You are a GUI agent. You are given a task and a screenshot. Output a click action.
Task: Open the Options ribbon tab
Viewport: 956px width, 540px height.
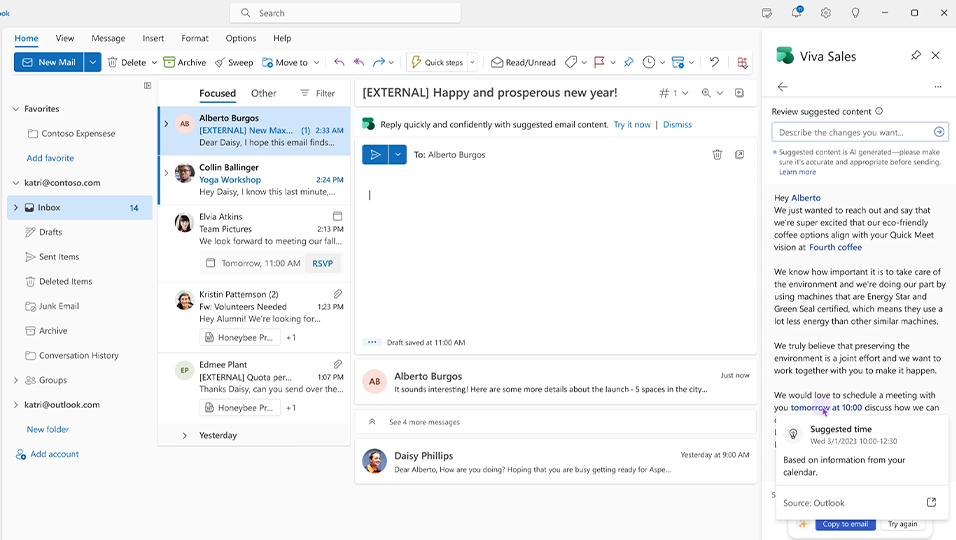(241, 38)
